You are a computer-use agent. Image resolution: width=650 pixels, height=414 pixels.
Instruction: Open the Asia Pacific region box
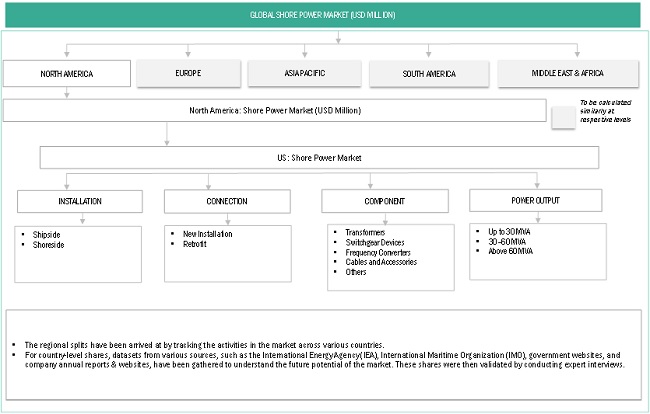point(304,73)
